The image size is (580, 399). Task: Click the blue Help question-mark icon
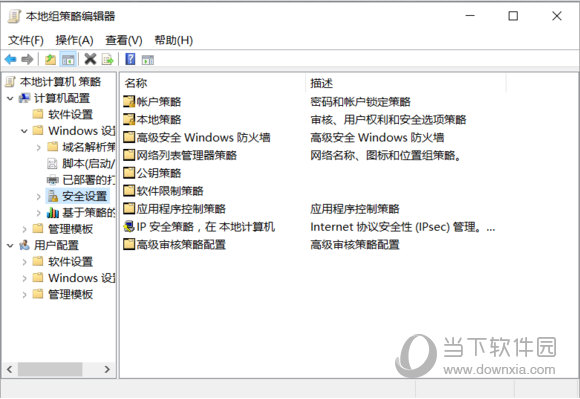tap(130, 59)
